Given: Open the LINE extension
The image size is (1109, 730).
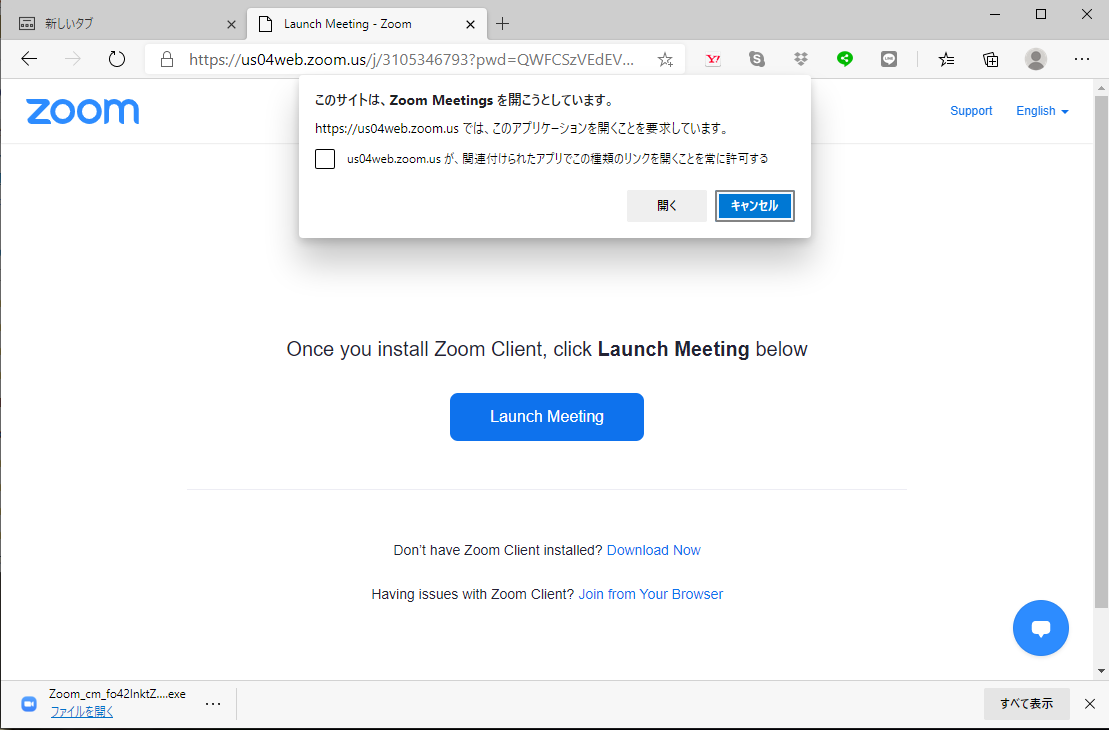Looking at the screenshot, I should pyautogui.click(x=889, y=59).
